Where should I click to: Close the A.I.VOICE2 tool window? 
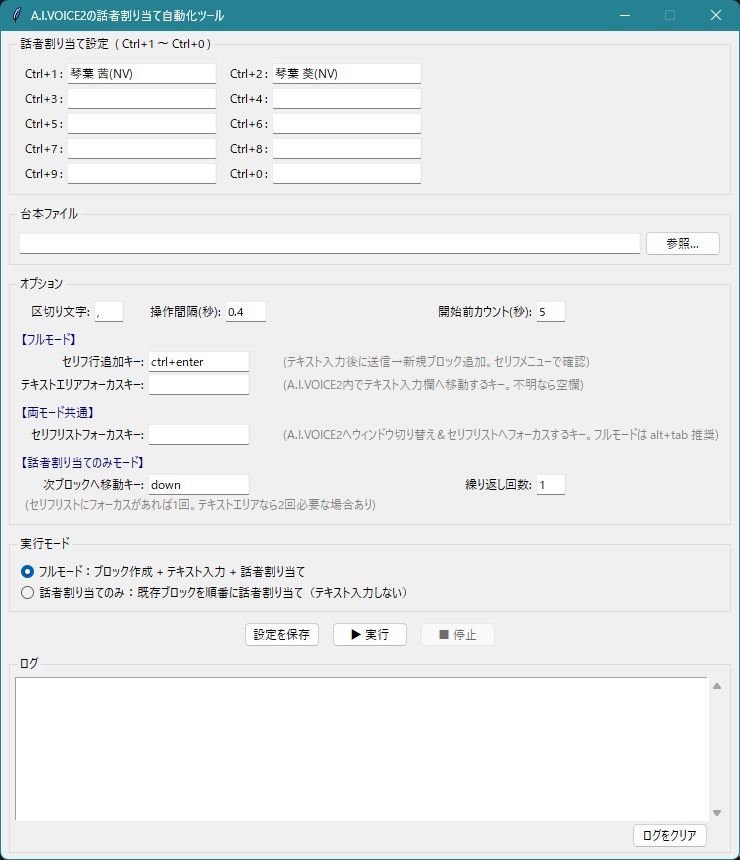[x=716, y=15]
